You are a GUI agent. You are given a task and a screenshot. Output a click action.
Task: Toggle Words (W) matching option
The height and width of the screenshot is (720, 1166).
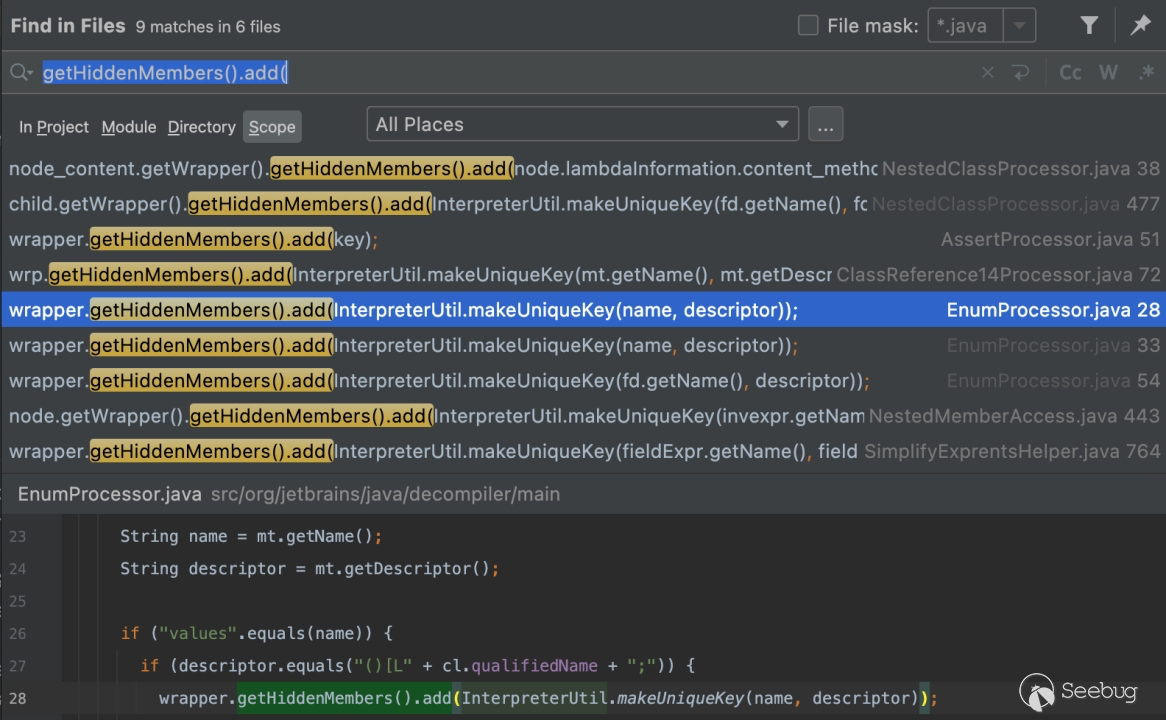point(1108,73)
